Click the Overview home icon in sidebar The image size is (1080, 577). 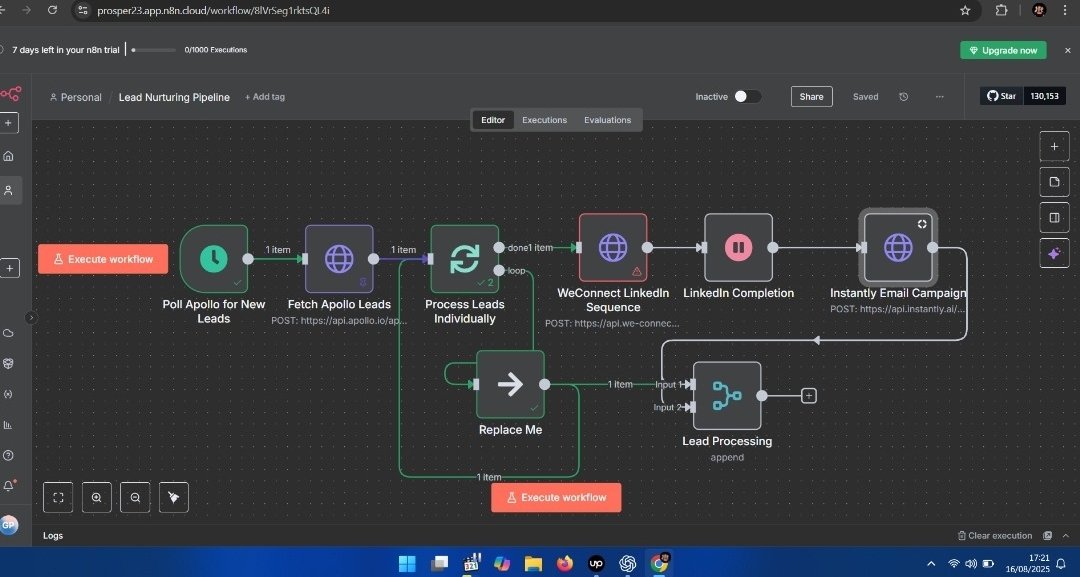9,156
